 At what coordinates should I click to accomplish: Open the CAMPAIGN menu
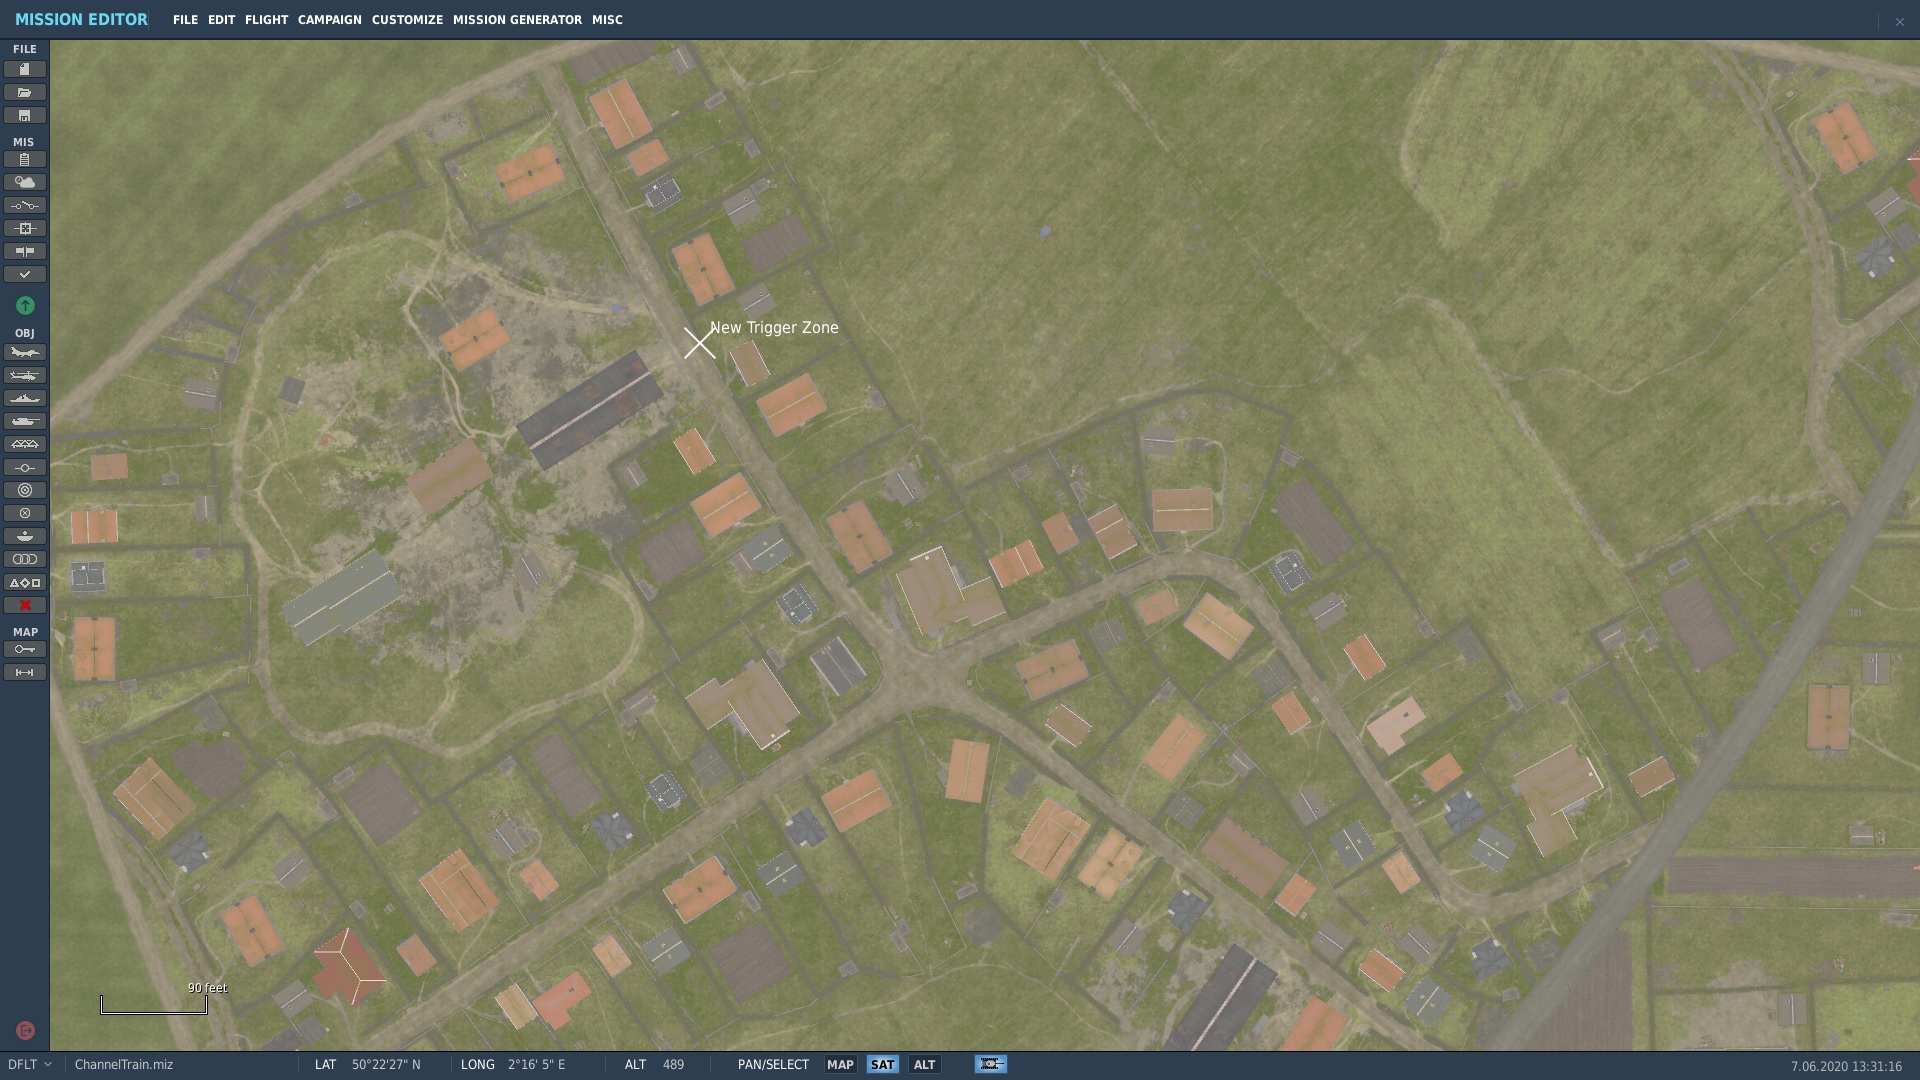(x=329, y=20)
